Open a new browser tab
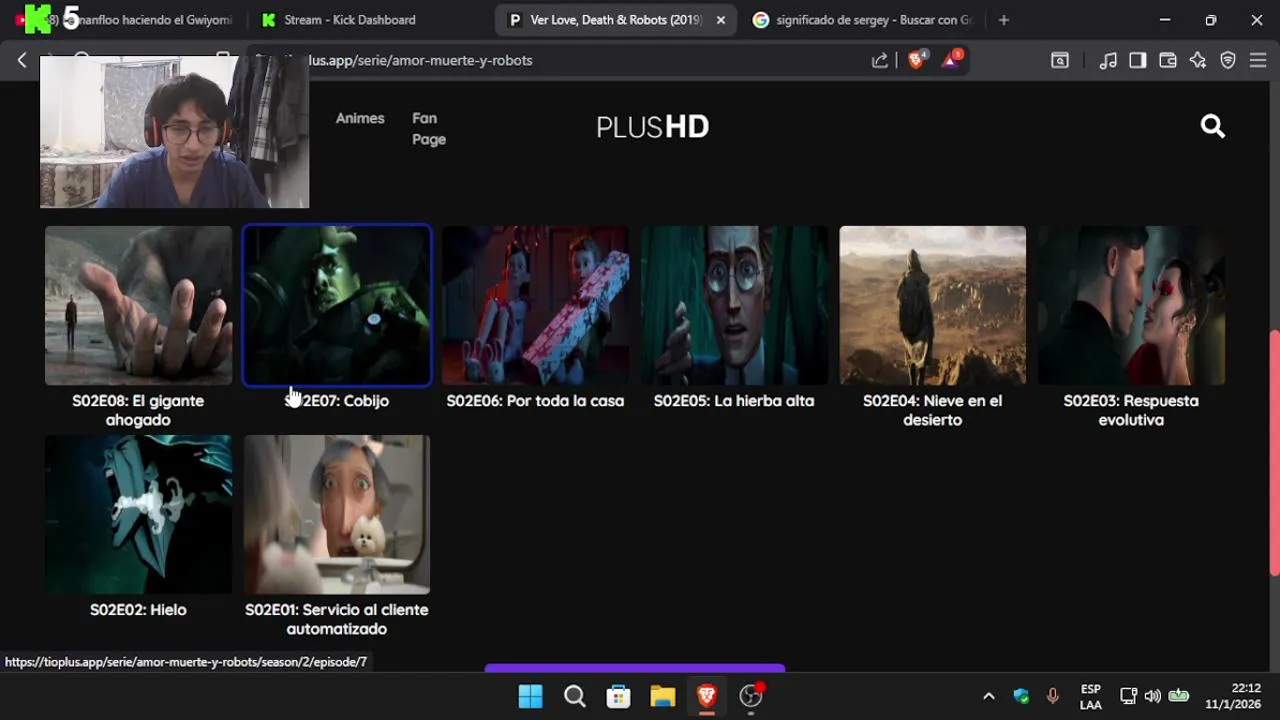This screenshot has width=1280, height=720. [1004, 20]
